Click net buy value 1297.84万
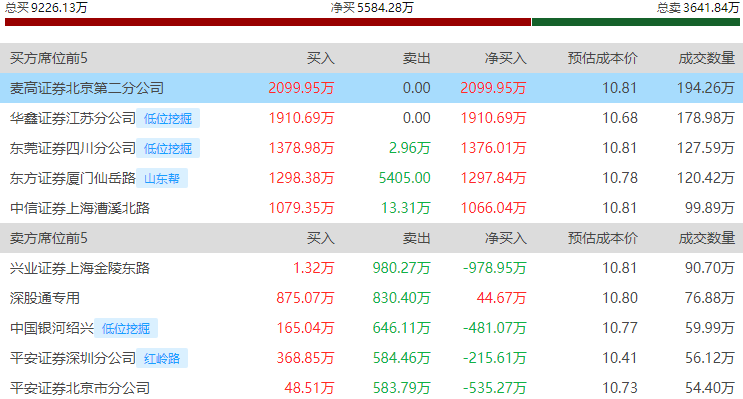Image resolution: width=743 pixels, height=399 pixels. point(493,178)
